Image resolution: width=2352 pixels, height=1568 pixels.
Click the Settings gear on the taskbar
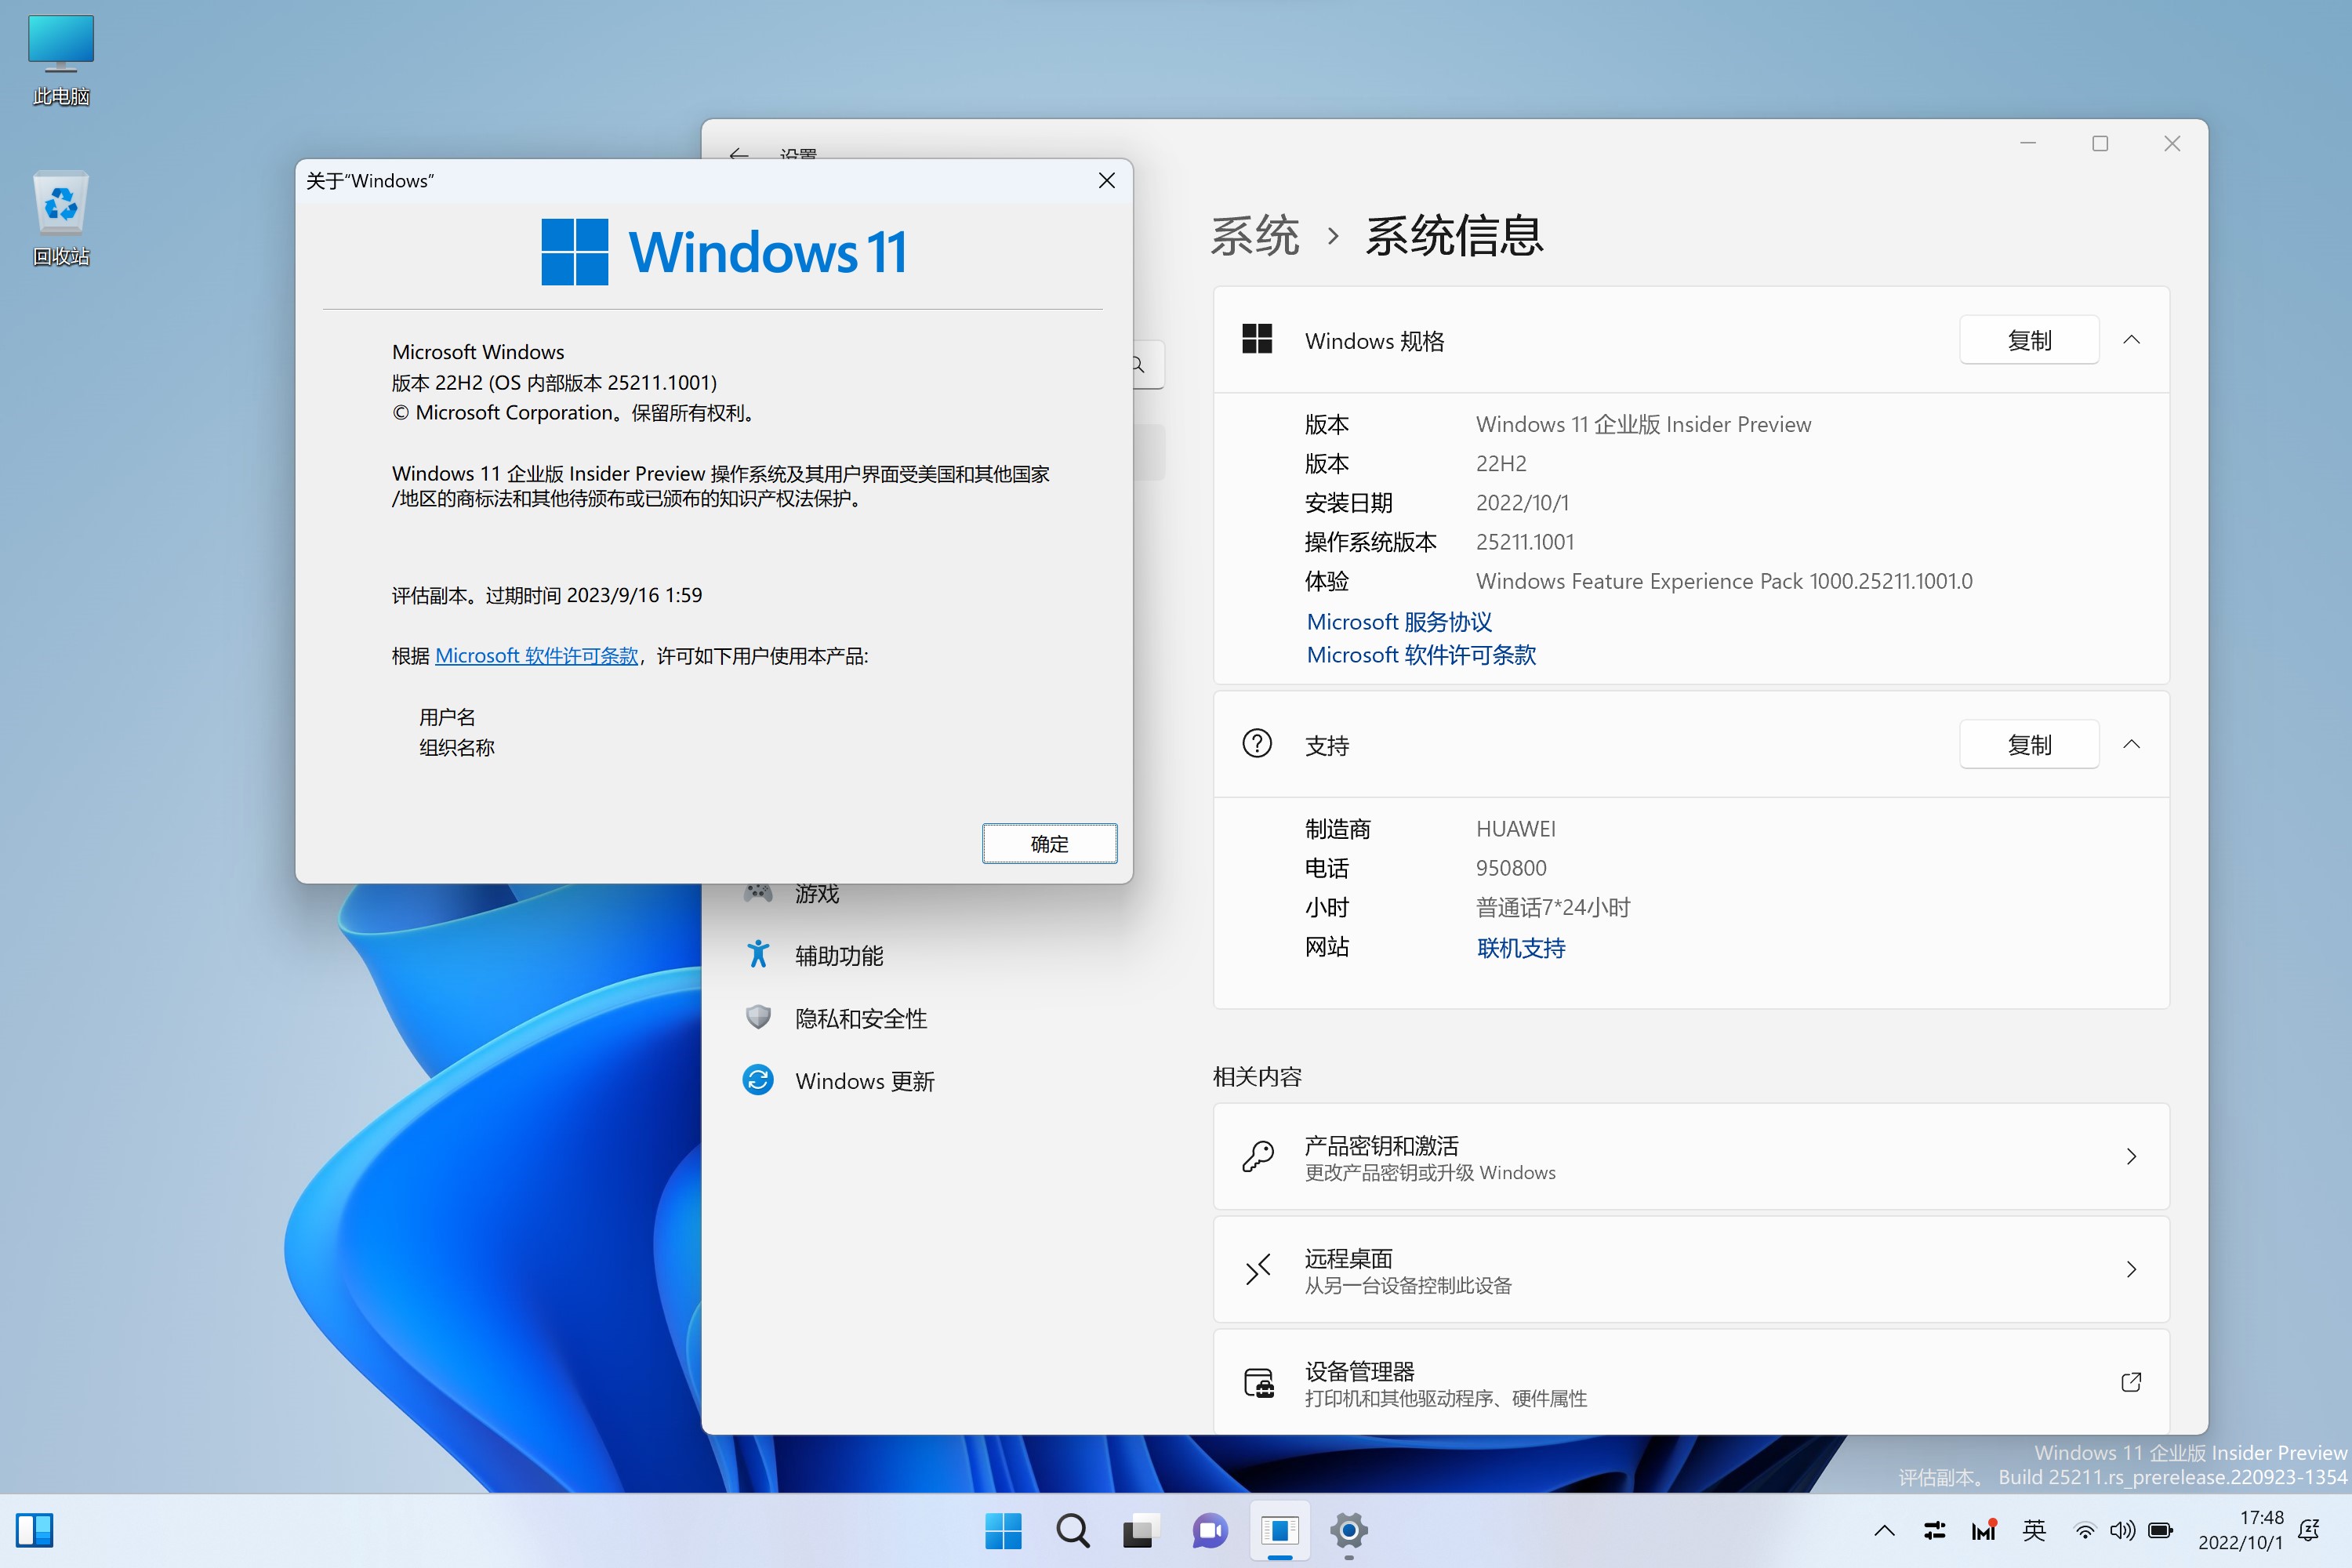1348,1530
